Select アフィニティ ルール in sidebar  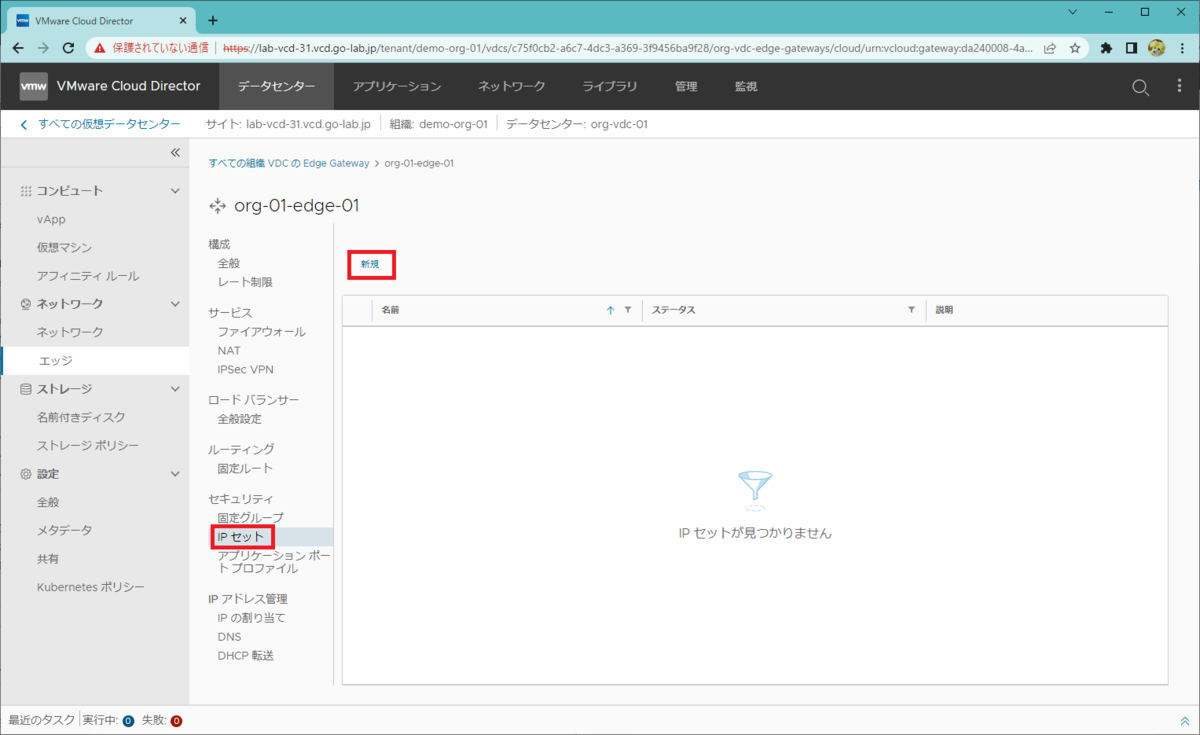88,275
